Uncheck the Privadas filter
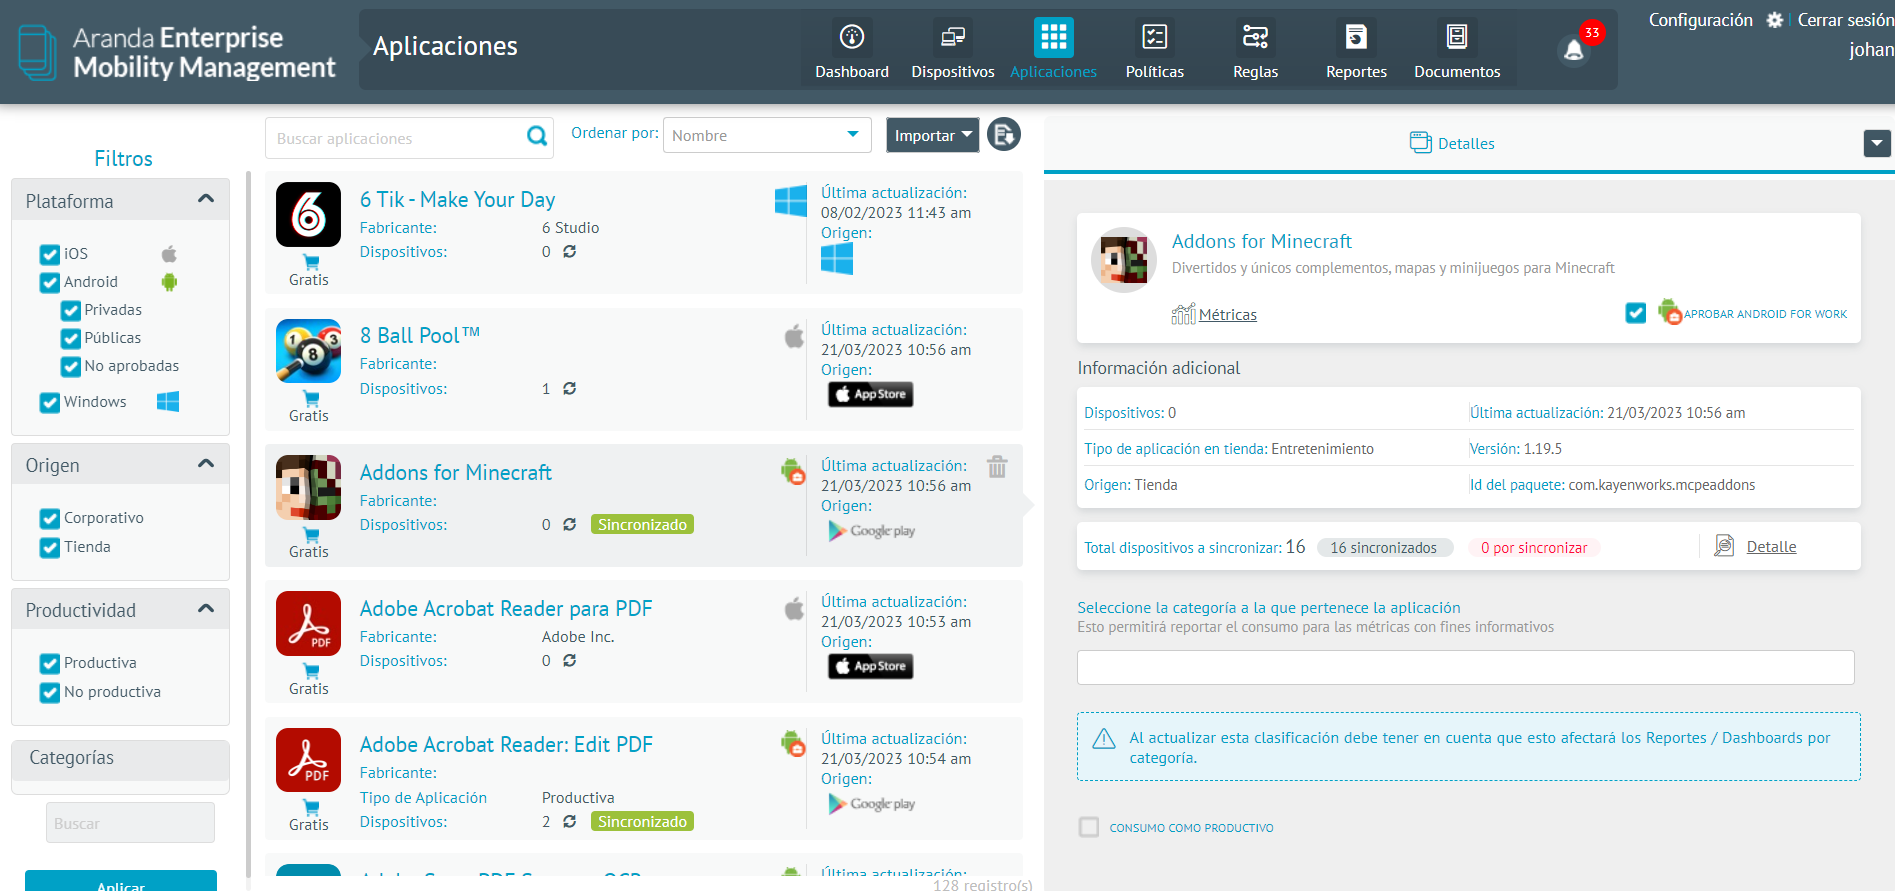 [x=71, y=311]
